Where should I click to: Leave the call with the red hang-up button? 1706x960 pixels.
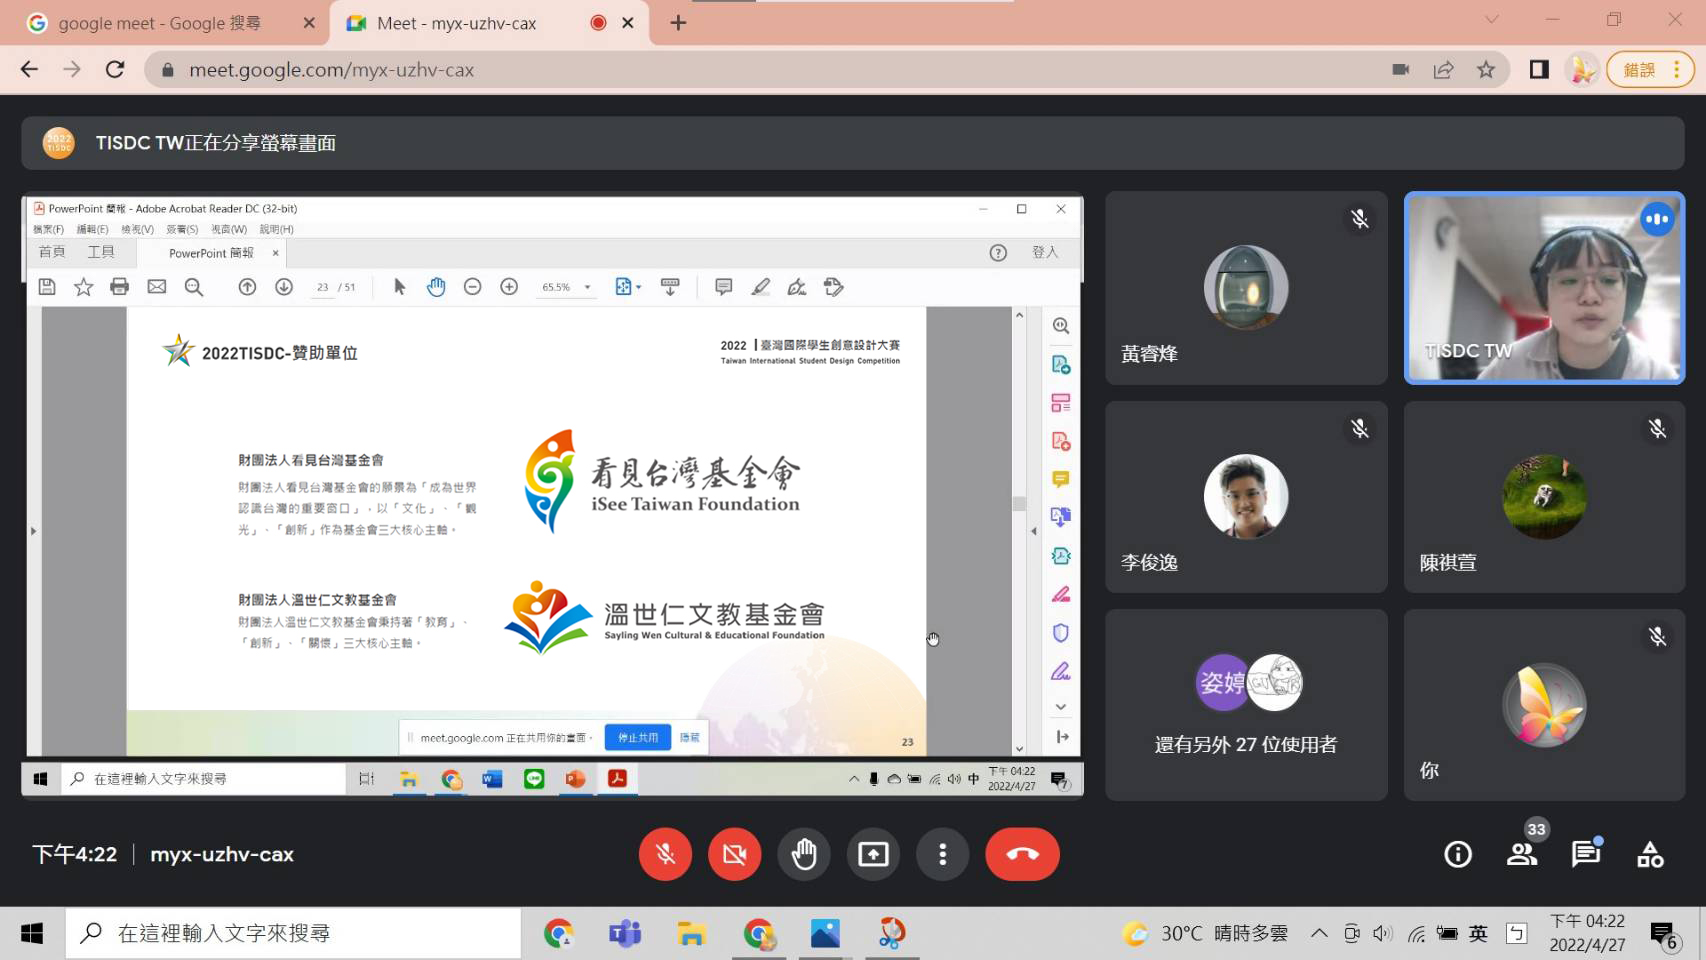(1022, 854)
